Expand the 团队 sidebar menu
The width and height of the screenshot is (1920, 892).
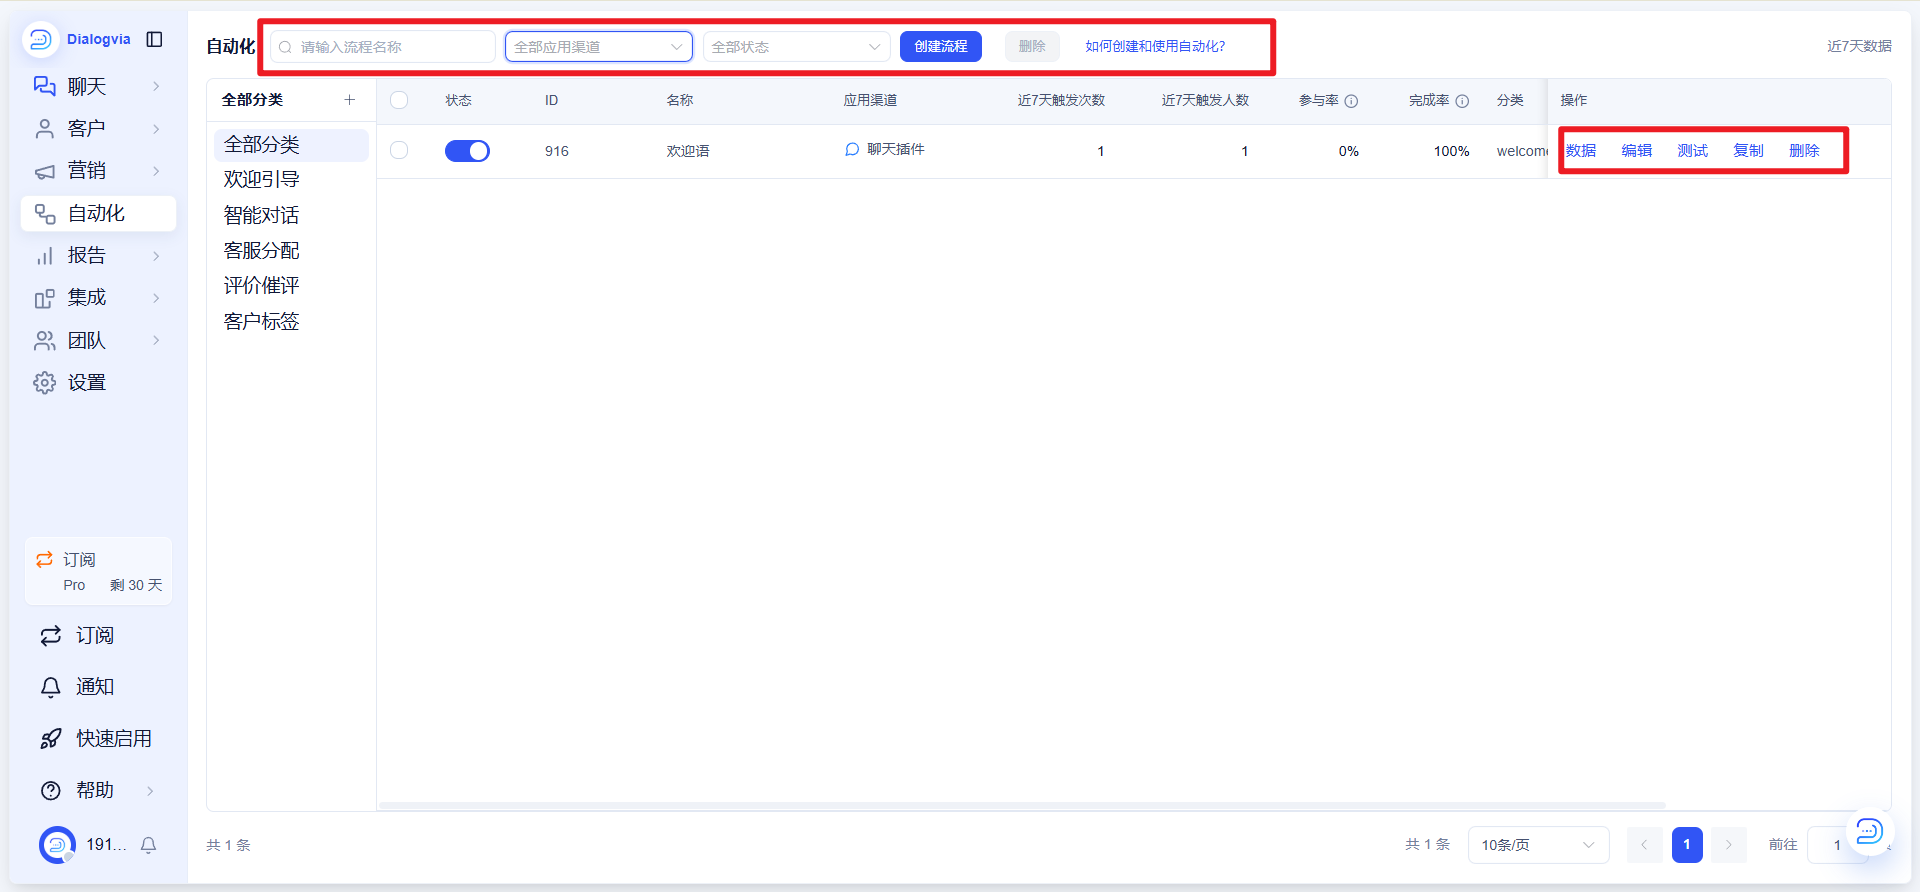[98, 340]
